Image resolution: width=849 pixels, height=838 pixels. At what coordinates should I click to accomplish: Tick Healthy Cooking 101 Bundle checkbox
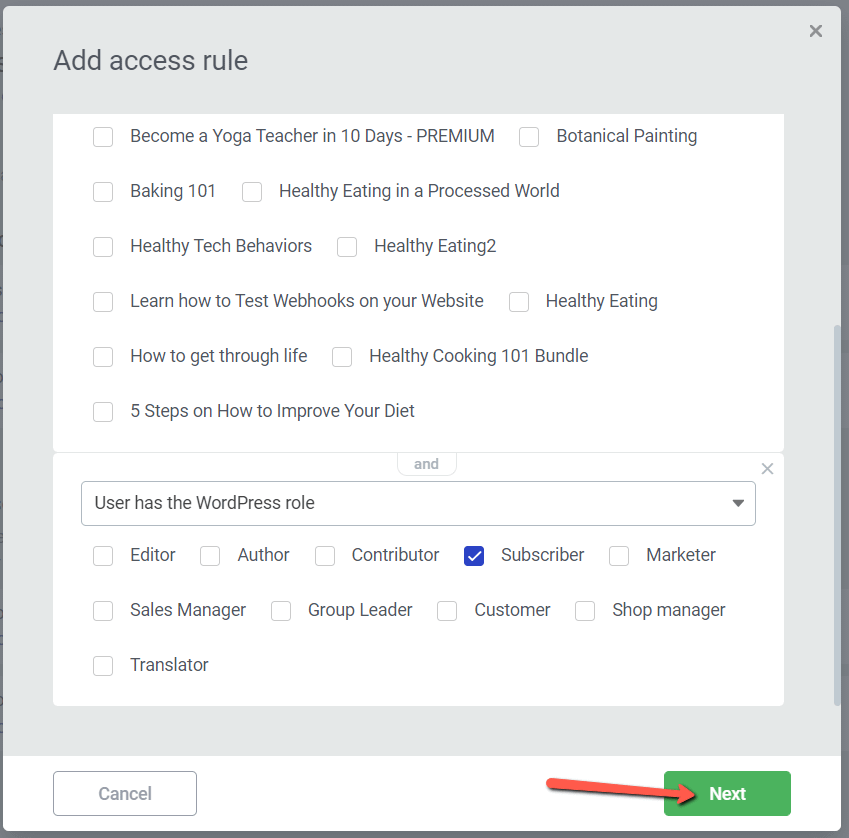coord(342,357)
